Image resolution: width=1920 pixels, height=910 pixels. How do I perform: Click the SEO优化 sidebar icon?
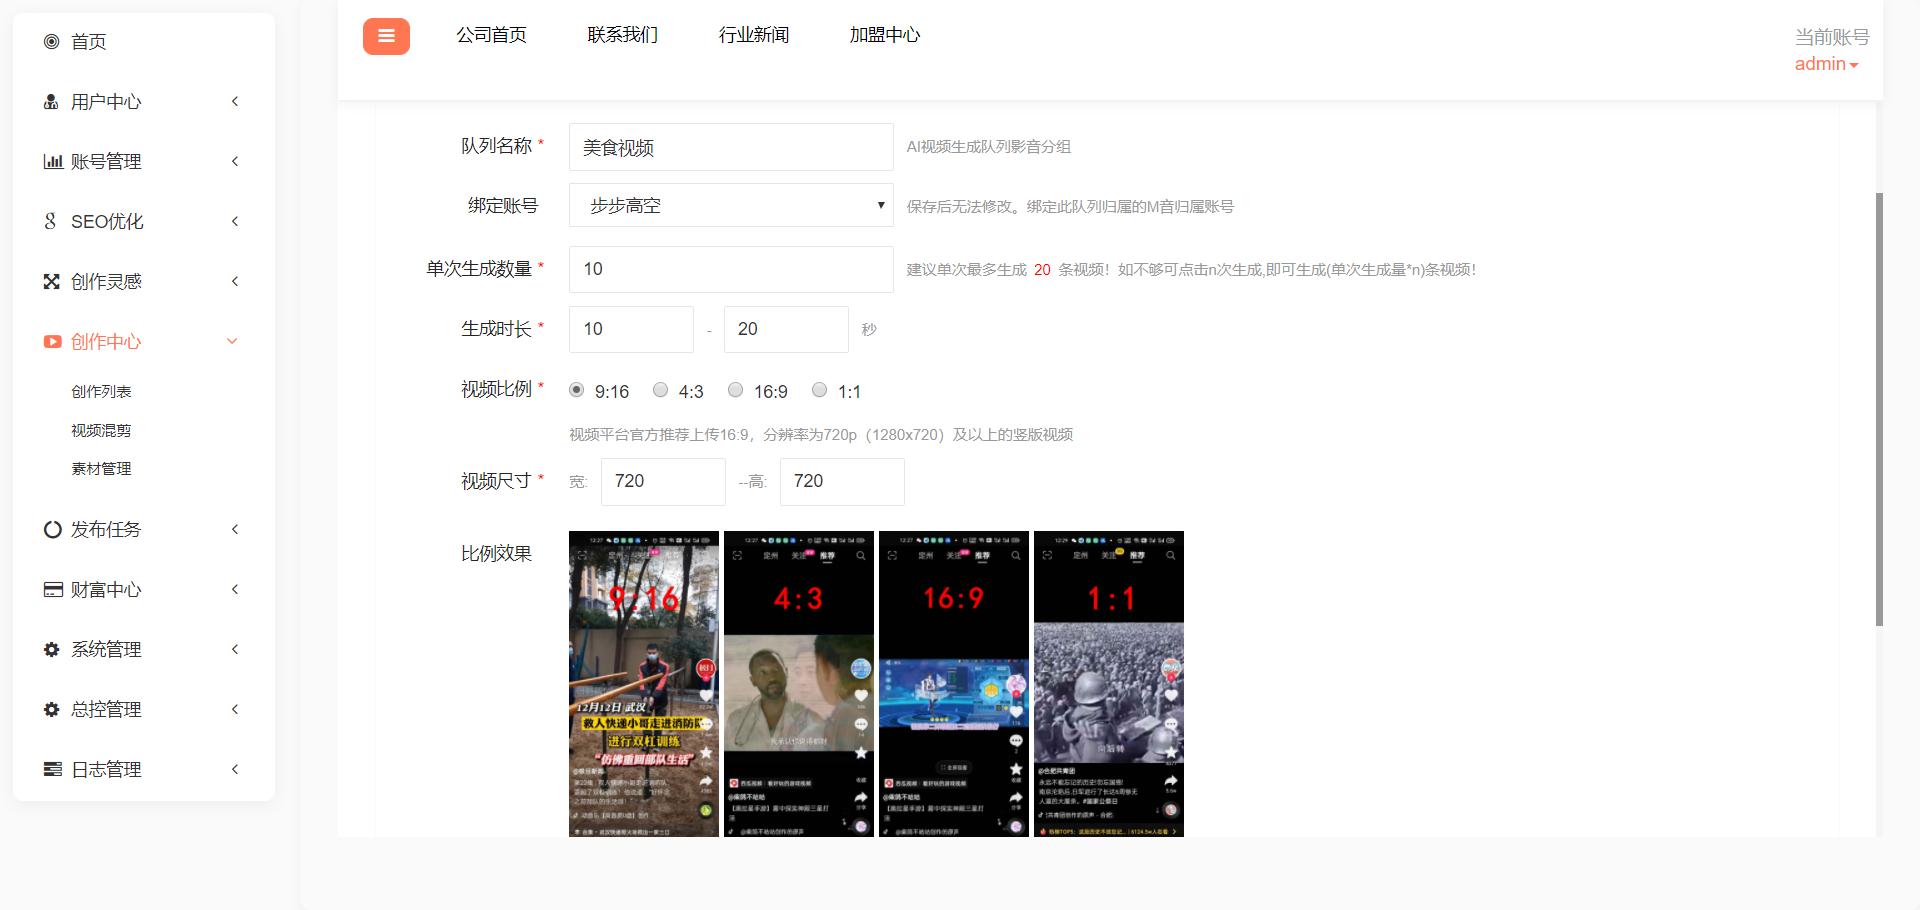[x=51, y=221]
